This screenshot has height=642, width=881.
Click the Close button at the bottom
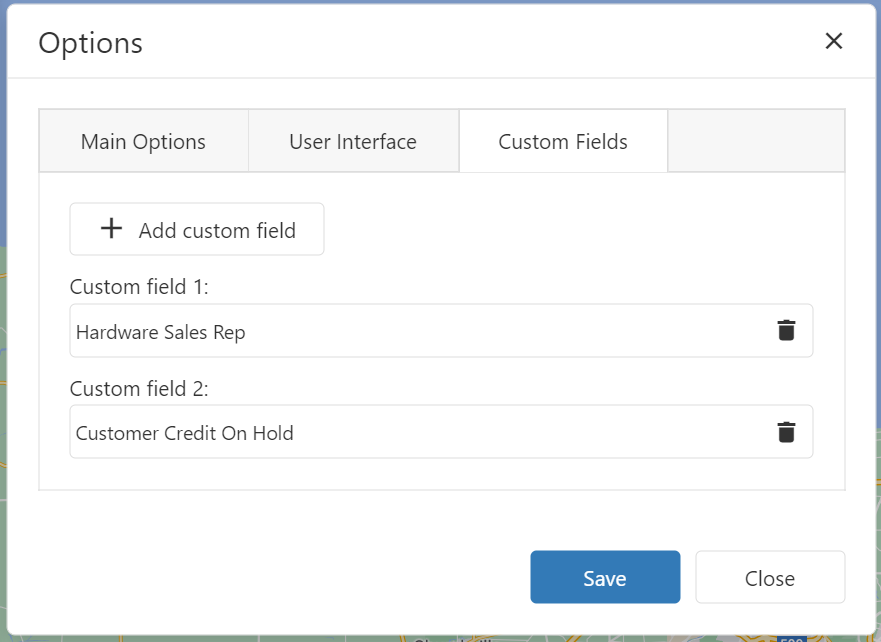point(770,577)
